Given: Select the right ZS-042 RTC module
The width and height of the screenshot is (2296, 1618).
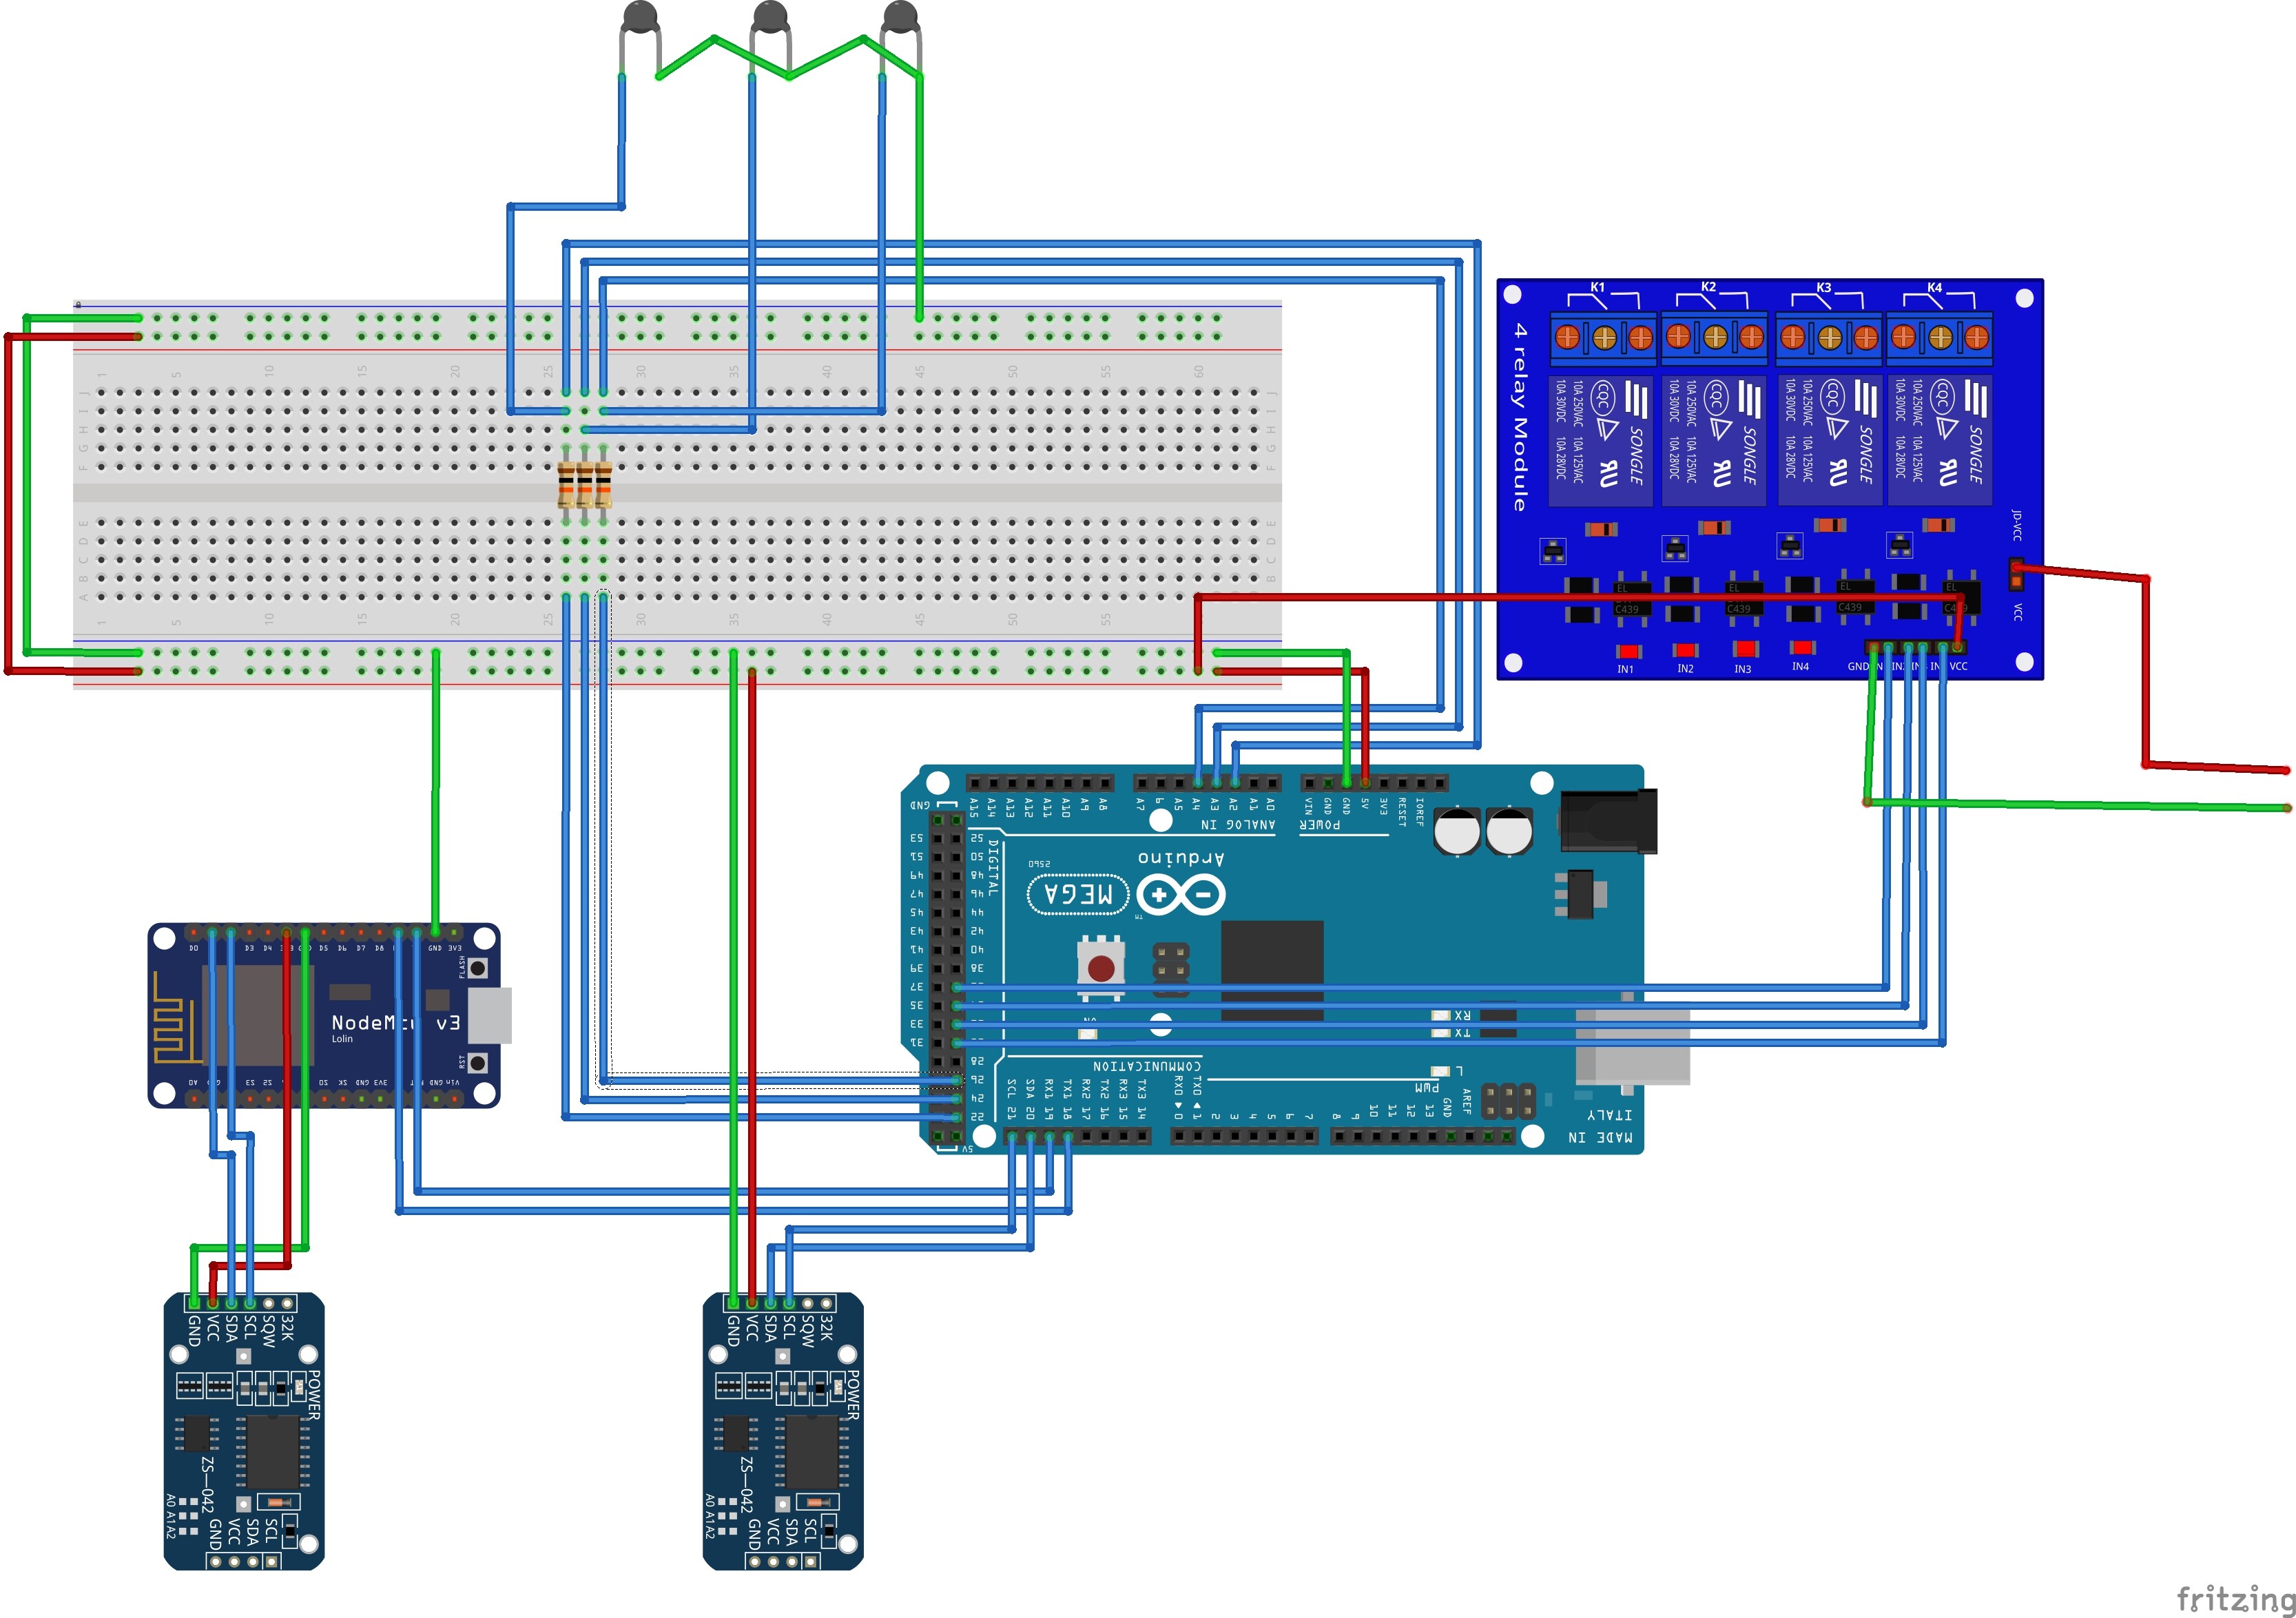Looking at the screenshot, I should (x=783, y=1431).
